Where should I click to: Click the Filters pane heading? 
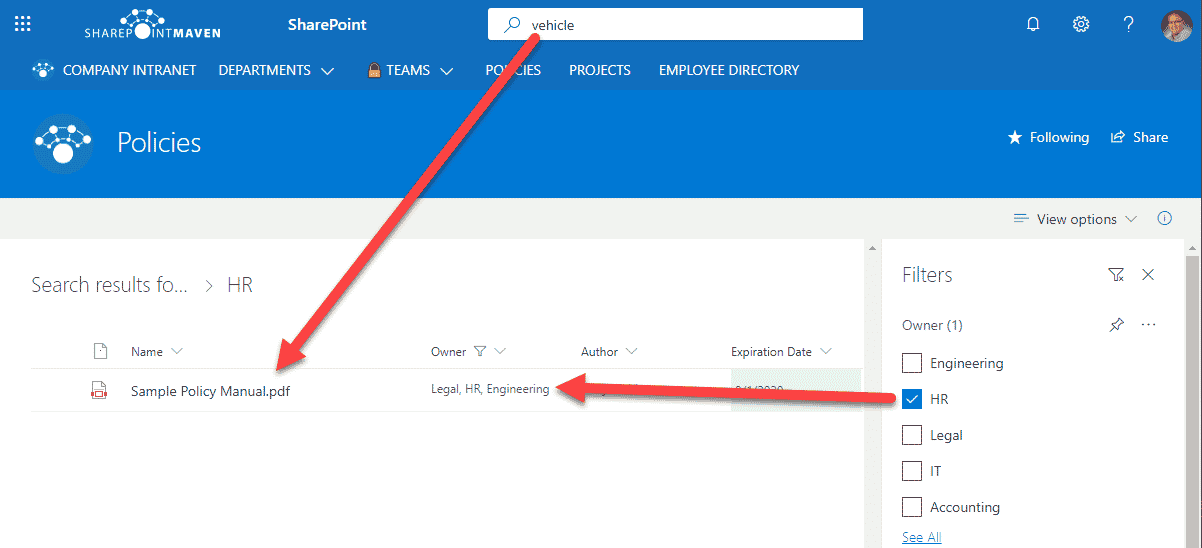(x=927, y=275)
